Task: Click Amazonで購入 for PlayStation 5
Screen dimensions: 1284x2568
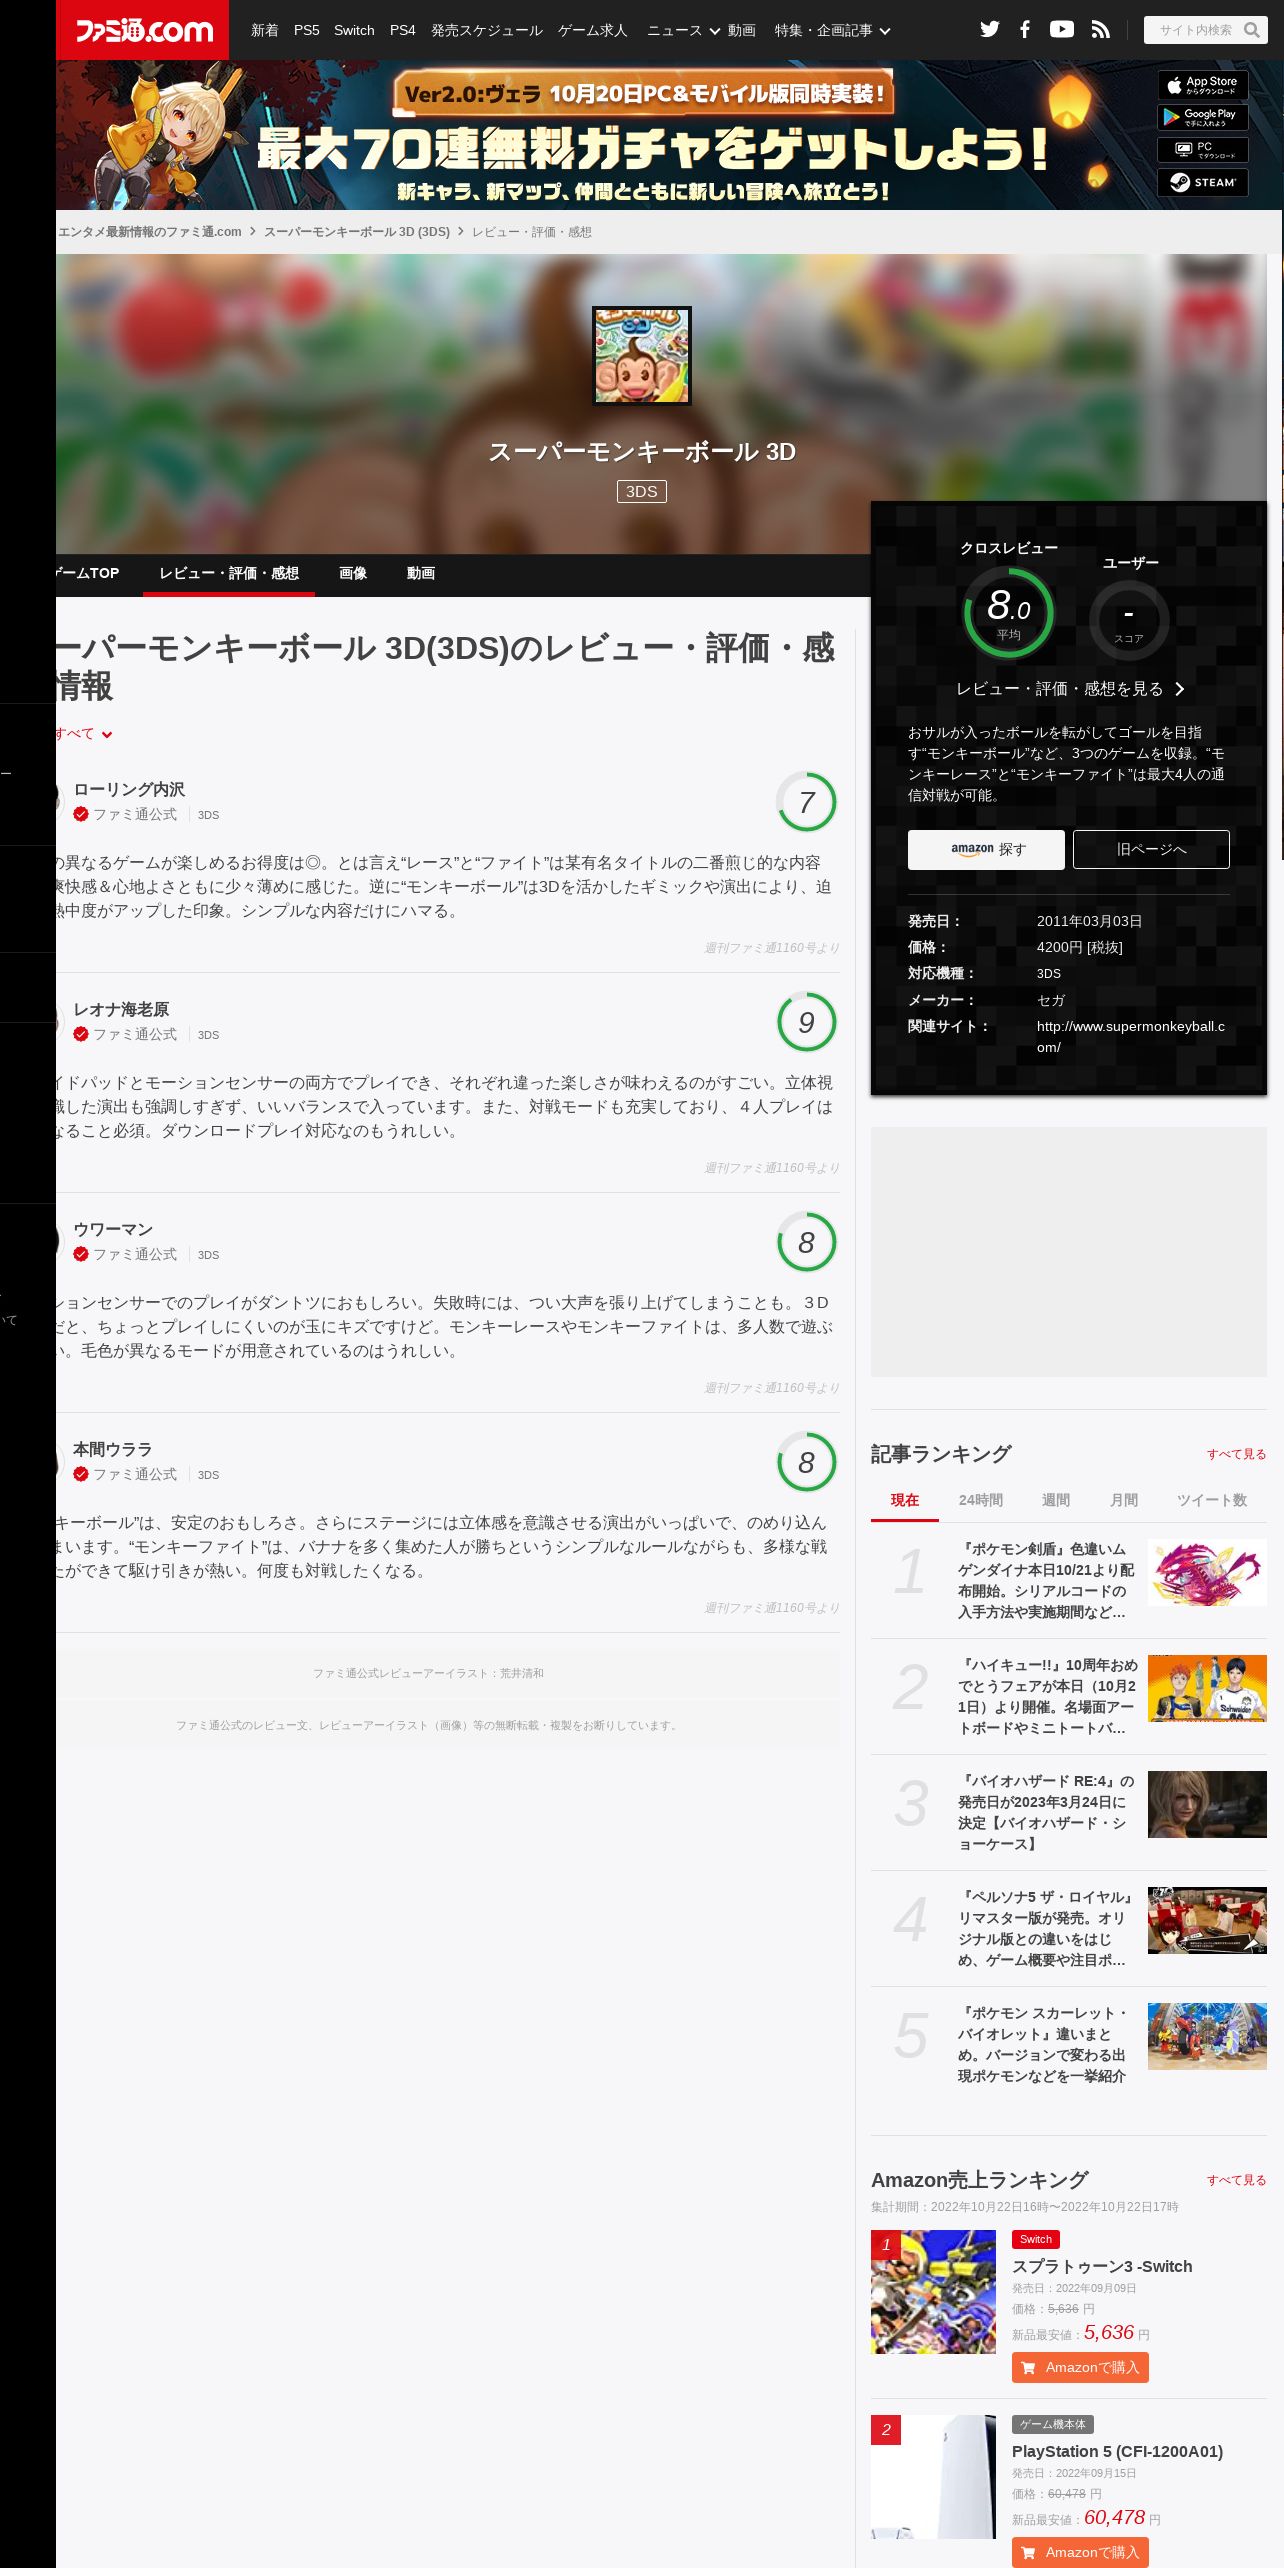Action: coord(1080,2552)
